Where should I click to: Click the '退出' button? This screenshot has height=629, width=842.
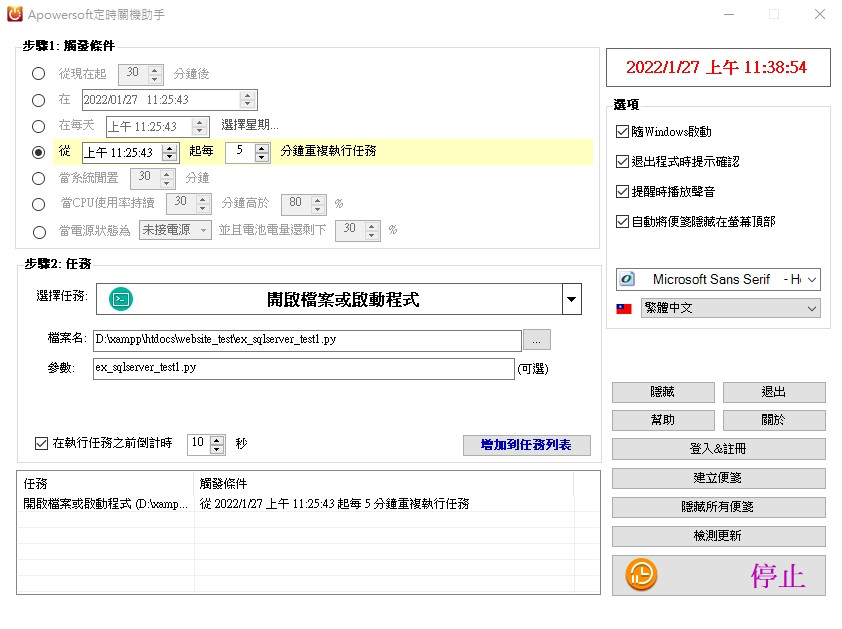pos(773,392)
